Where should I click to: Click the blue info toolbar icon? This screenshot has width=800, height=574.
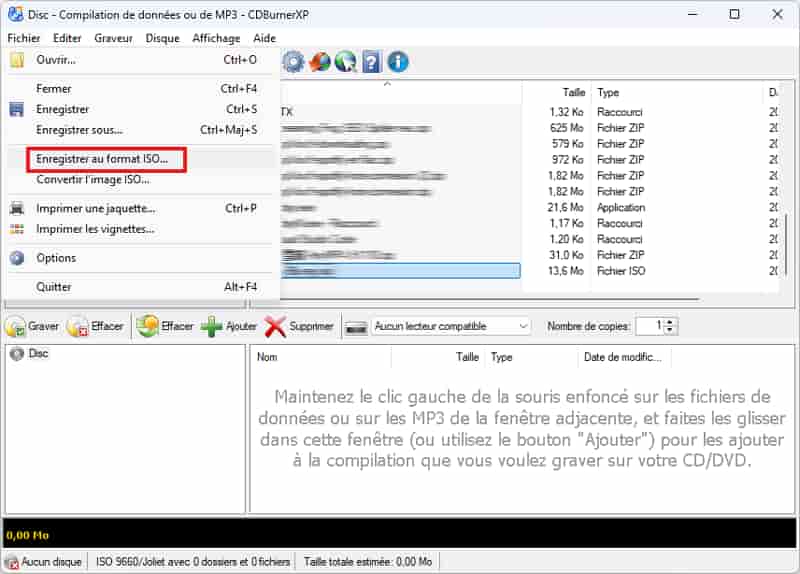click(398, 62)
